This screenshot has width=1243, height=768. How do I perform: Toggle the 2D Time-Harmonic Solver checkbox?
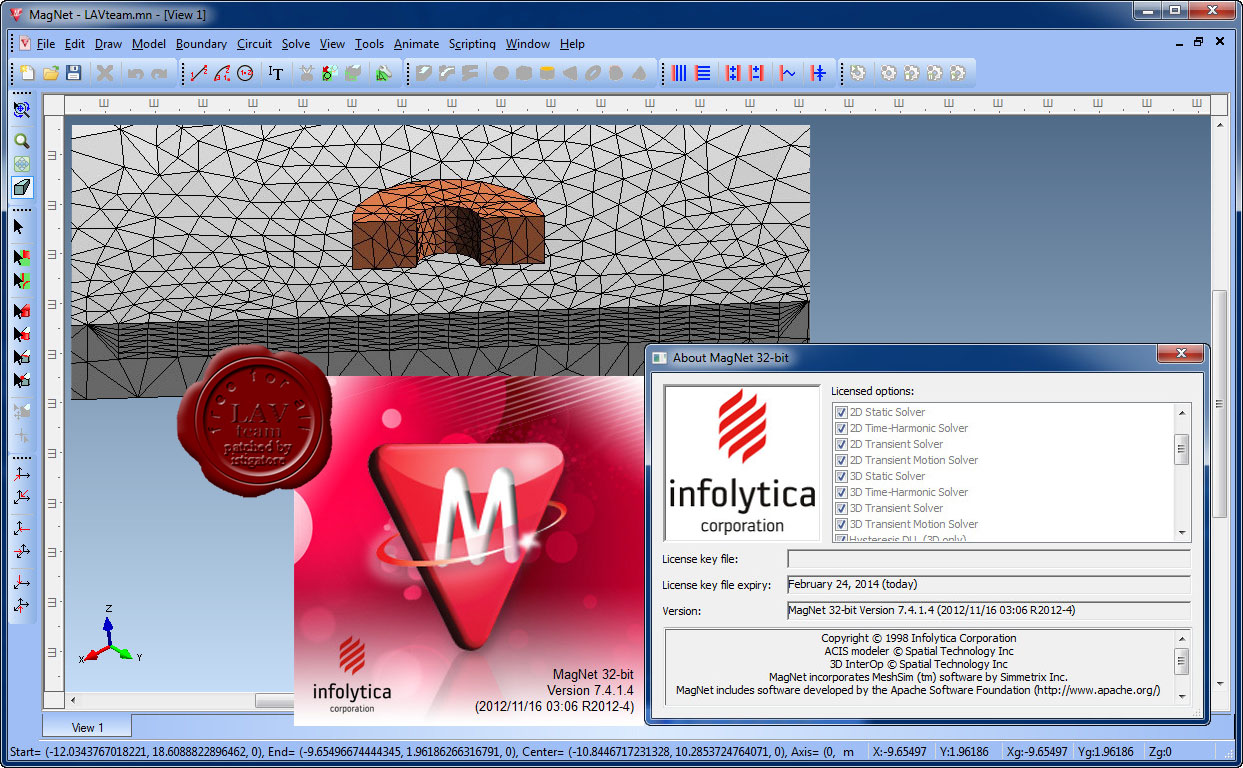tap(841, 428)
